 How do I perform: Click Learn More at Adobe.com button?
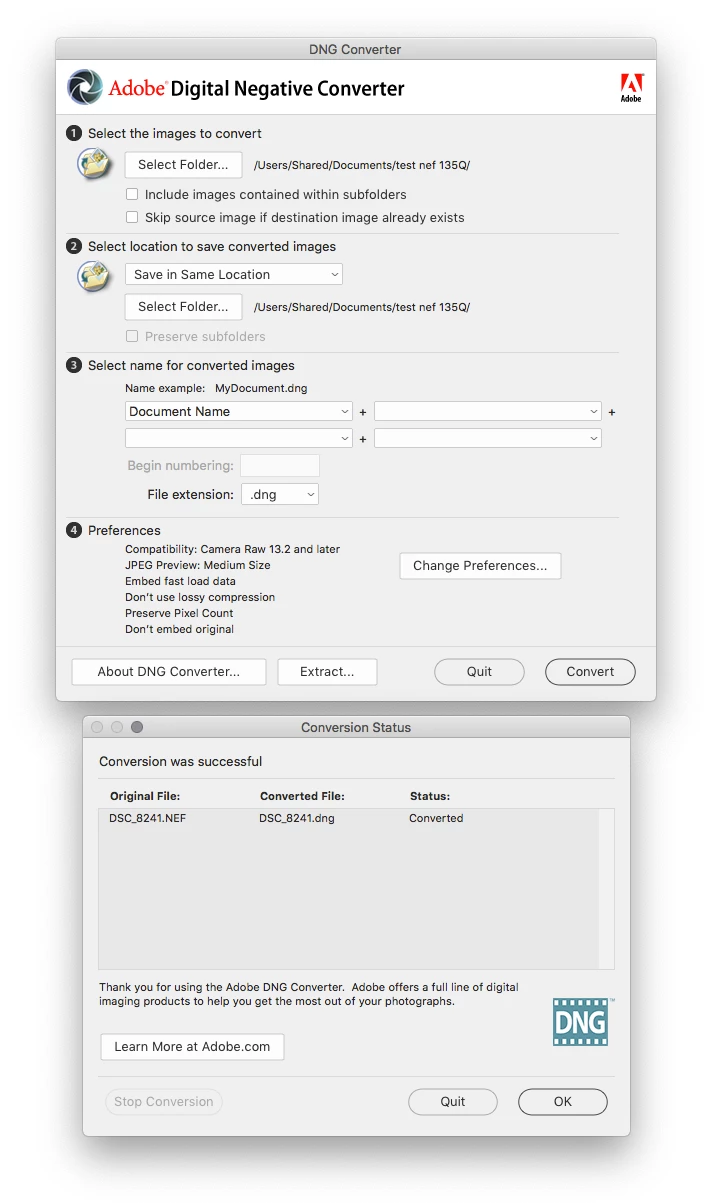192,1047
